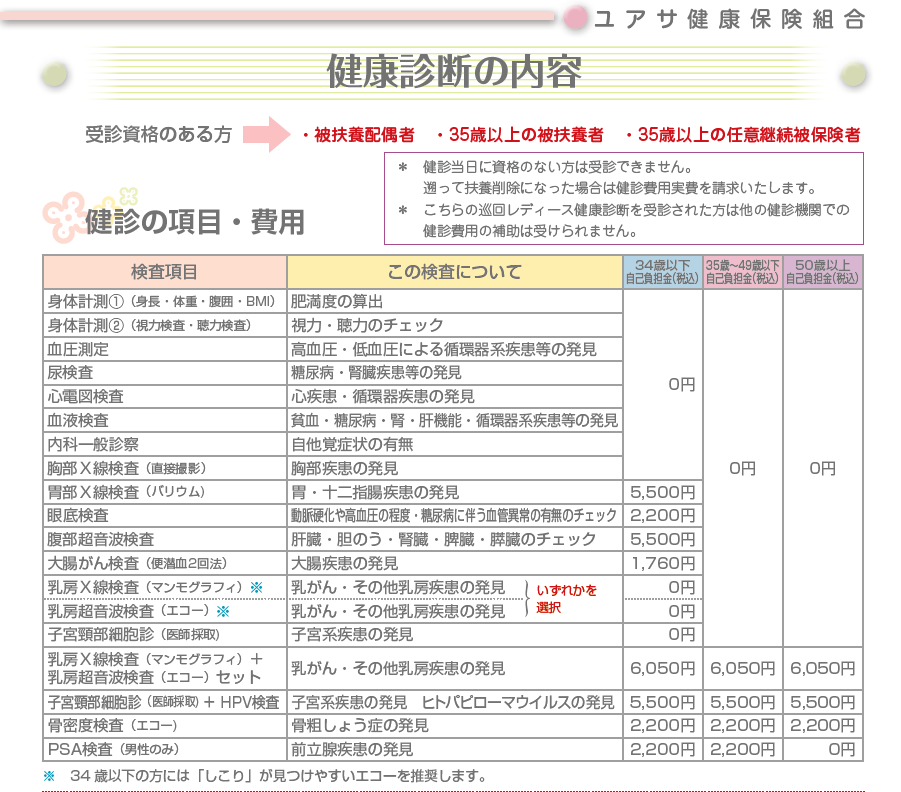Select the 骨密度検査 row label

tap(112, 725)
